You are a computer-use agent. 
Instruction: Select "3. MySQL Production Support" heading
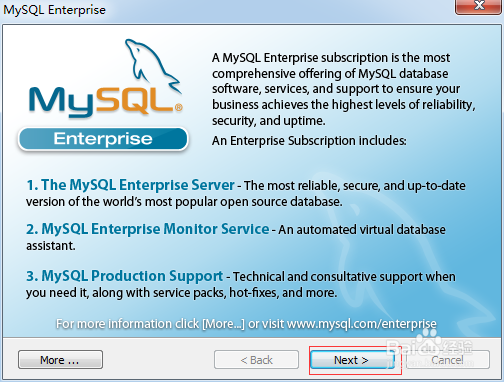(x=124, y=276)
